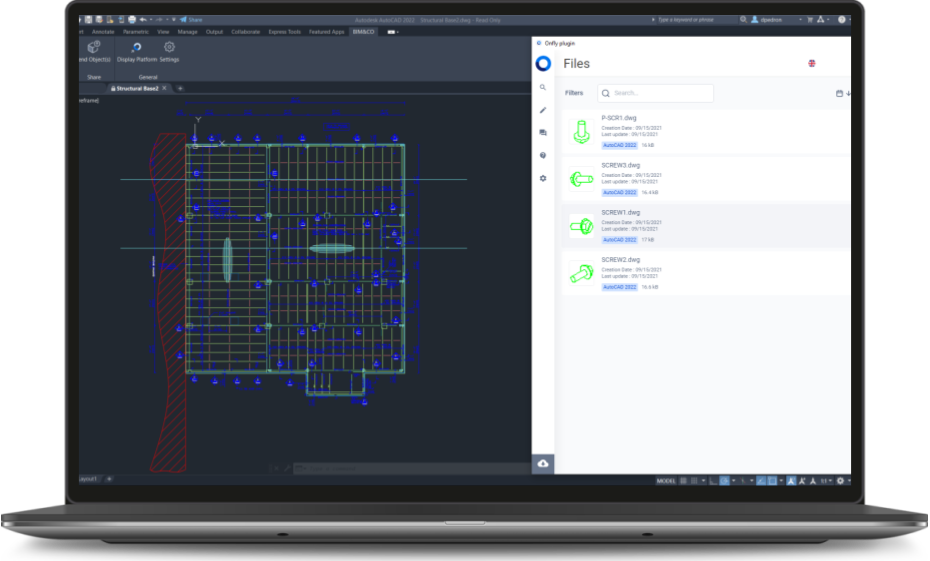Open the plugin sidebar settings gear
The image size is (930, 561).
(543, 178)
